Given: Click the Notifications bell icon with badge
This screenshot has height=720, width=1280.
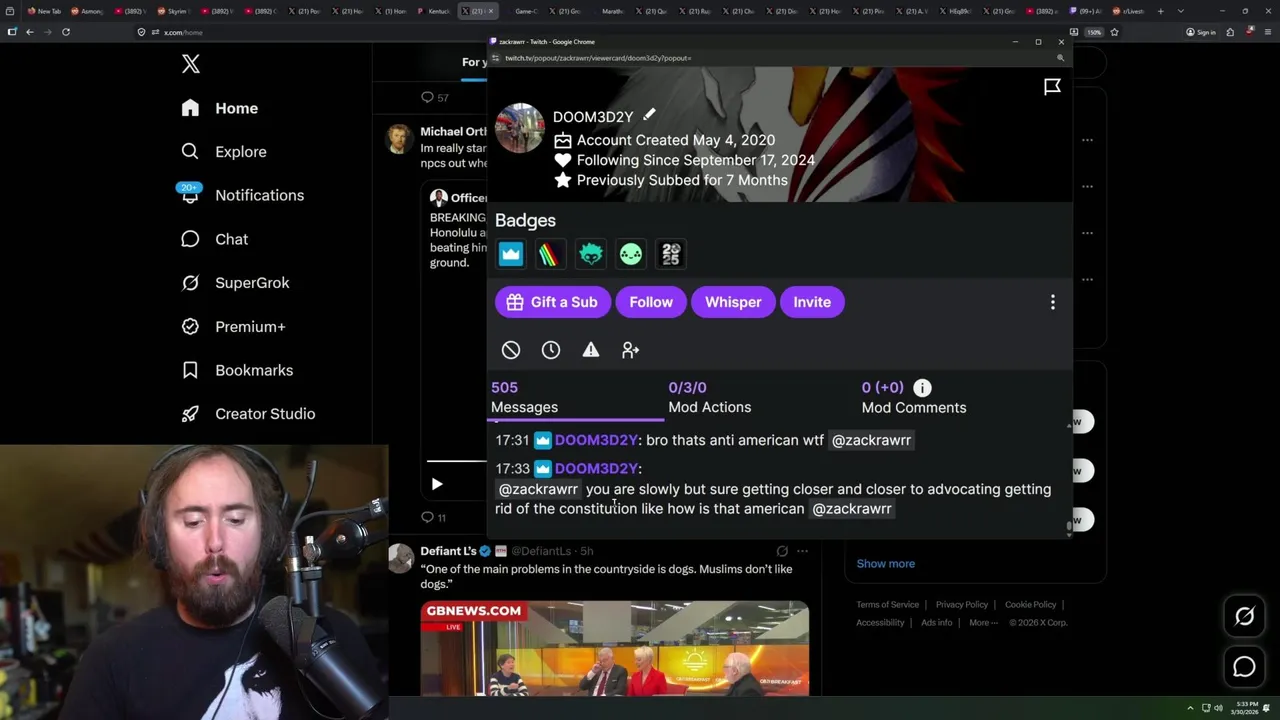Looking at the screenshot, I should [x=189, y=193].
